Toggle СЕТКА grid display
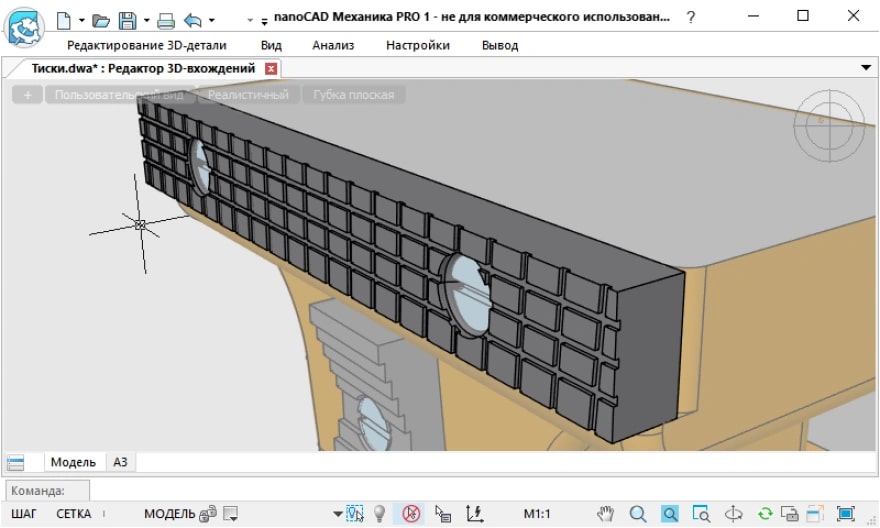The width and height of the screenshot is (880, 528). pyautogui.click(x=73, y=514)
